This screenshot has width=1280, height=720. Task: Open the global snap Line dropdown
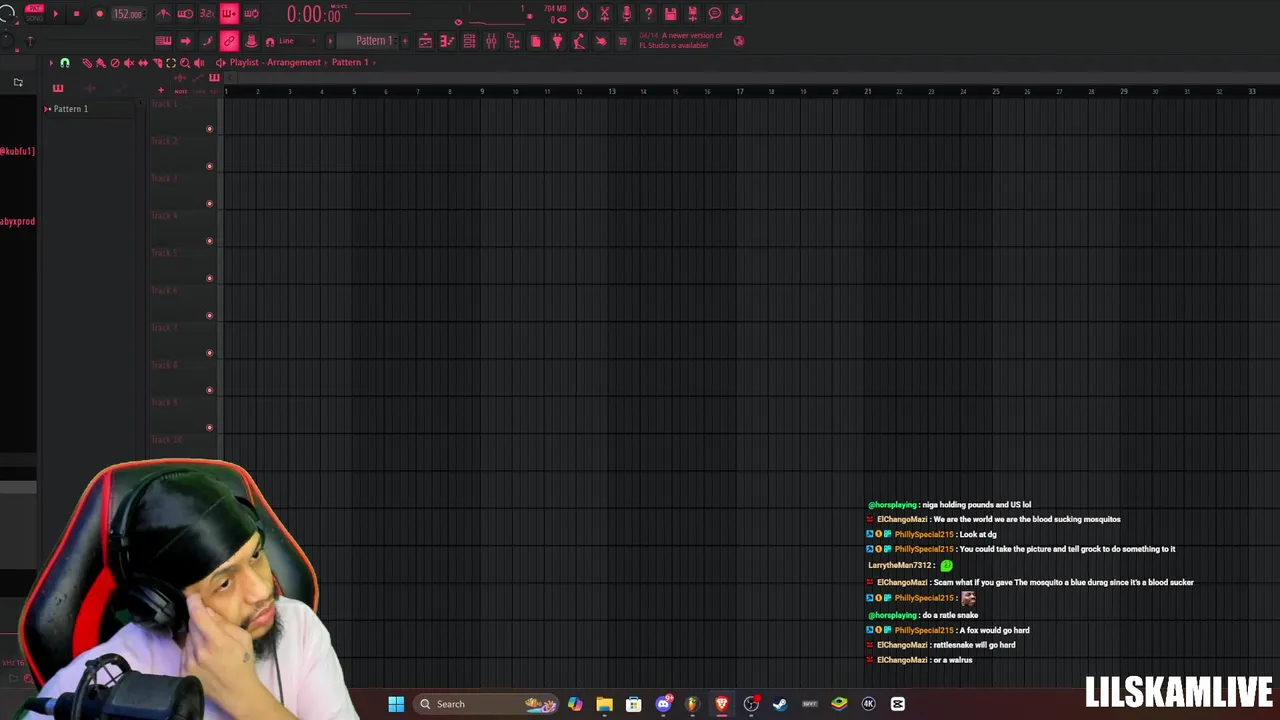click(x=297, y=41)
